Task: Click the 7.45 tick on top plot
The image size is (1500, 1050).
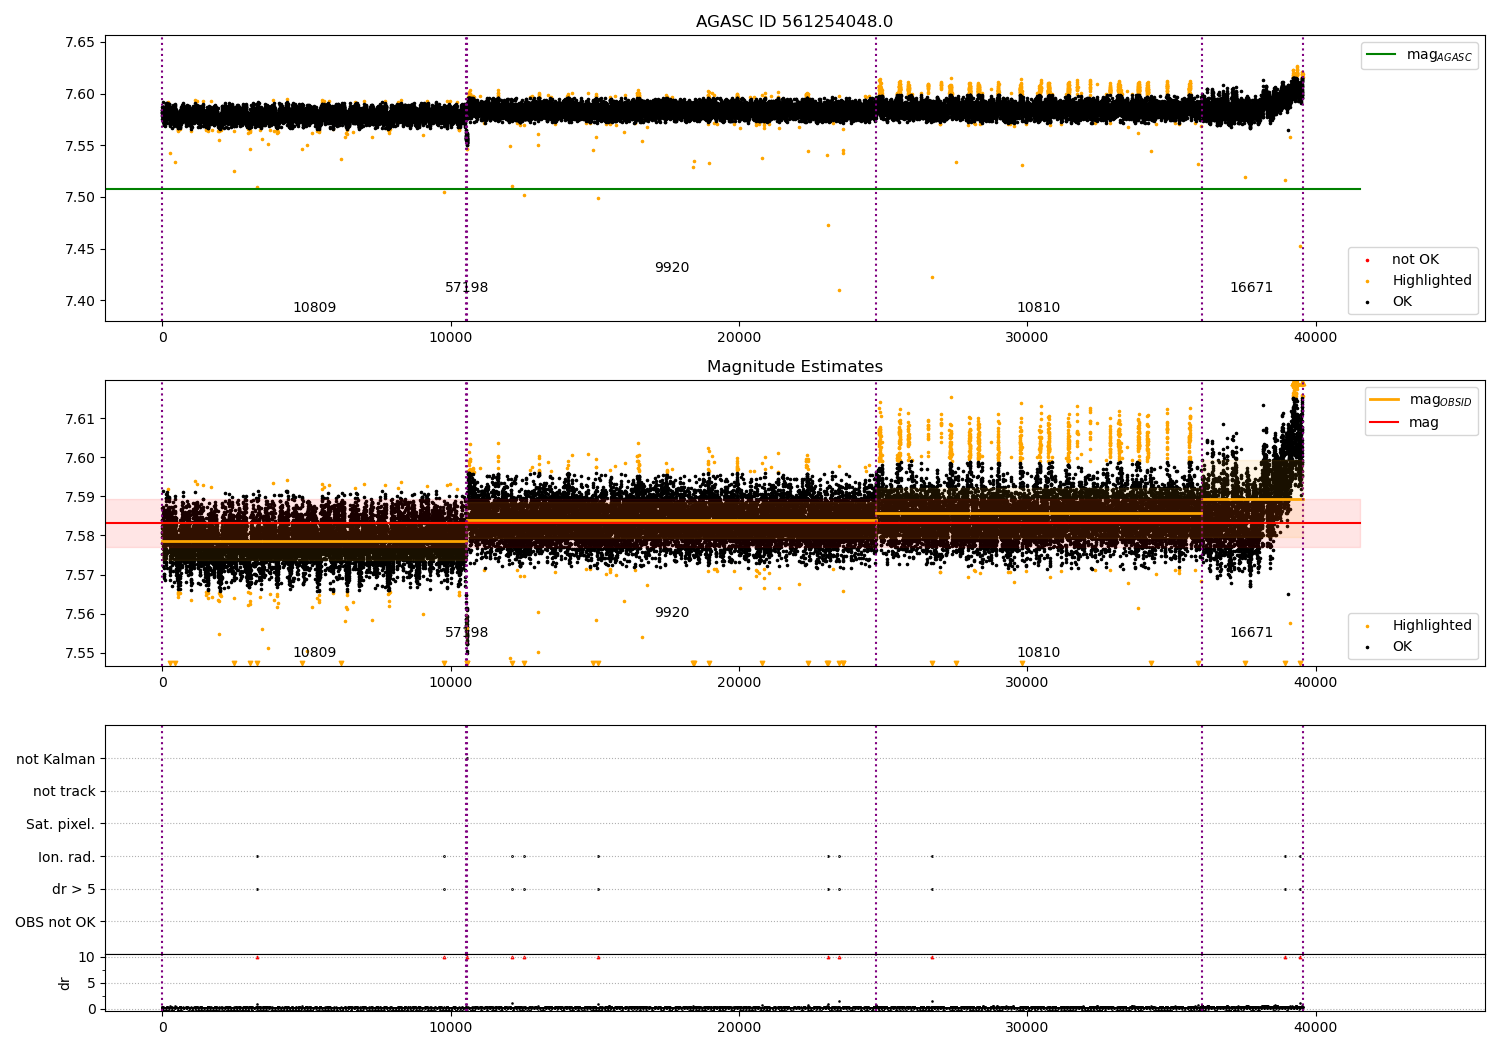Action: [x=80, y=250]
